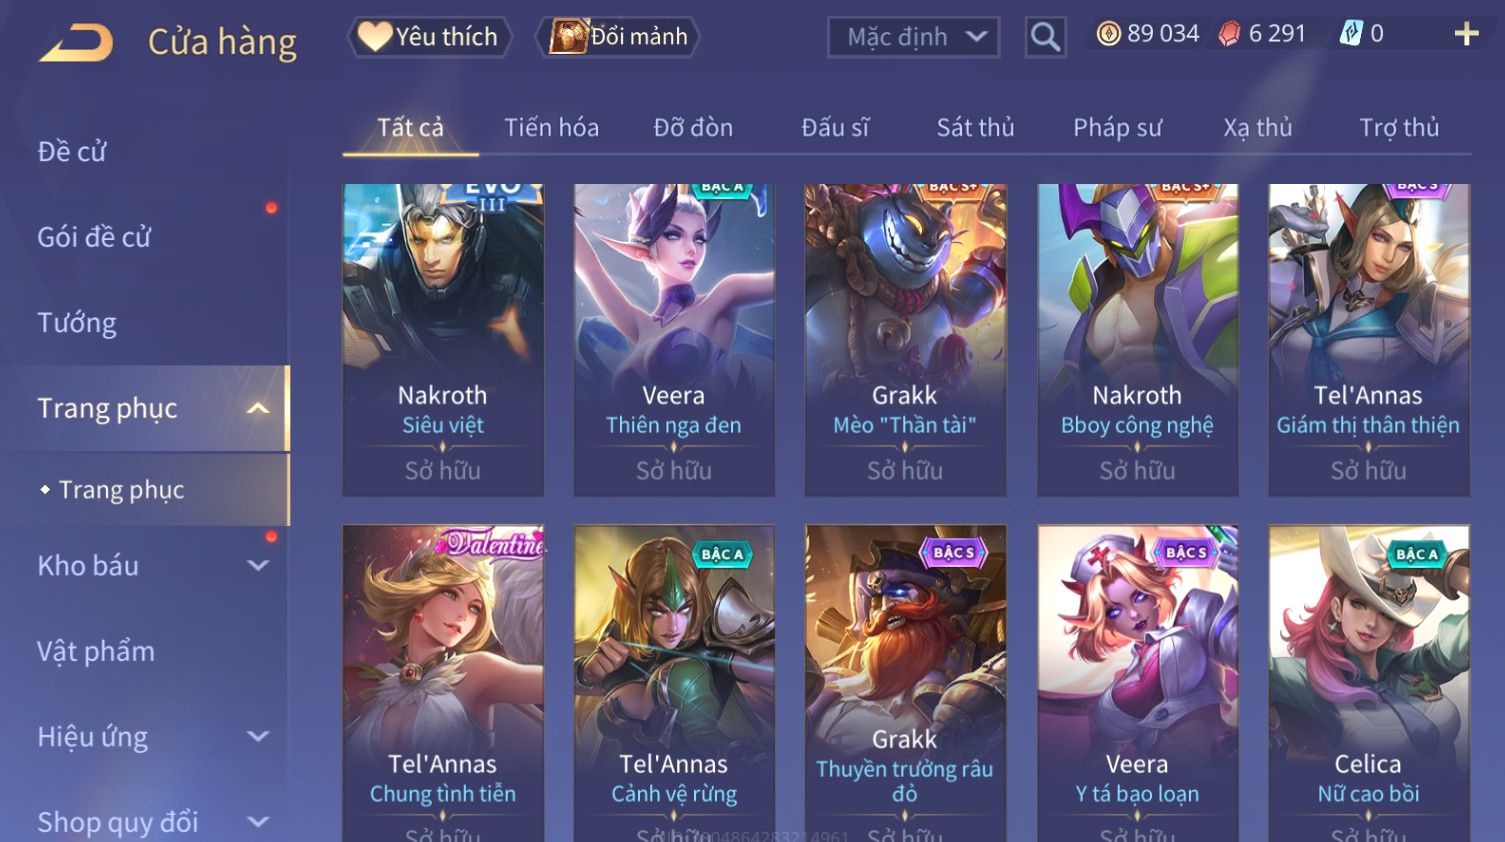
Task: Switch to the Pháp sư tab
Action: (1117, 128)
